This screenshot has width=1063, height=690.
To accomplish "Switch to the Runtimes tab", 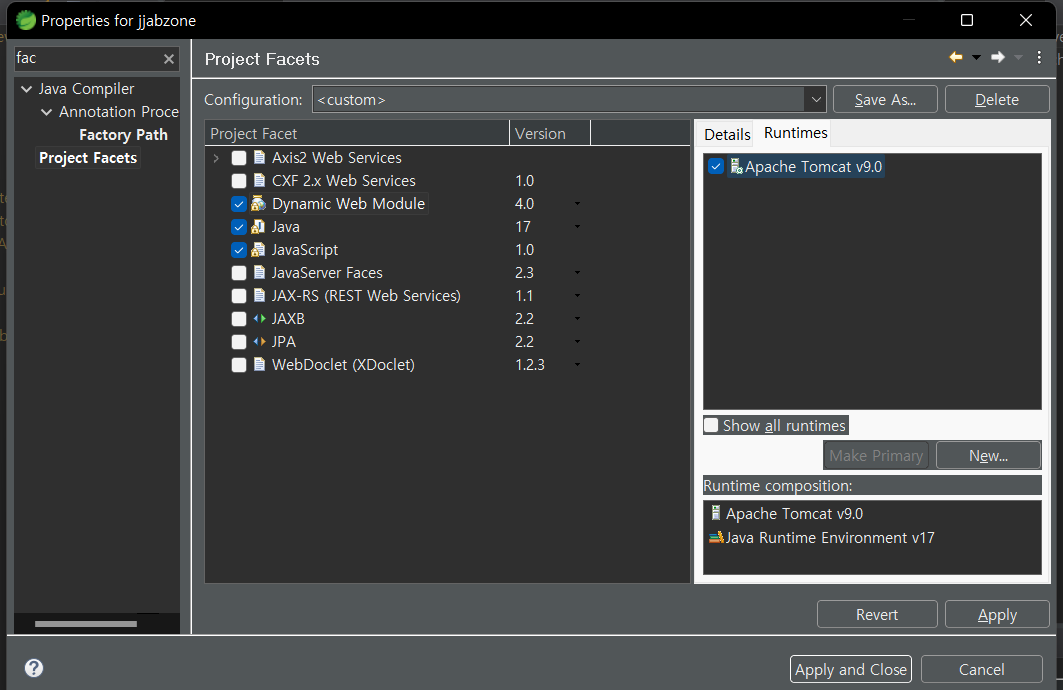I will pos(795,133).
